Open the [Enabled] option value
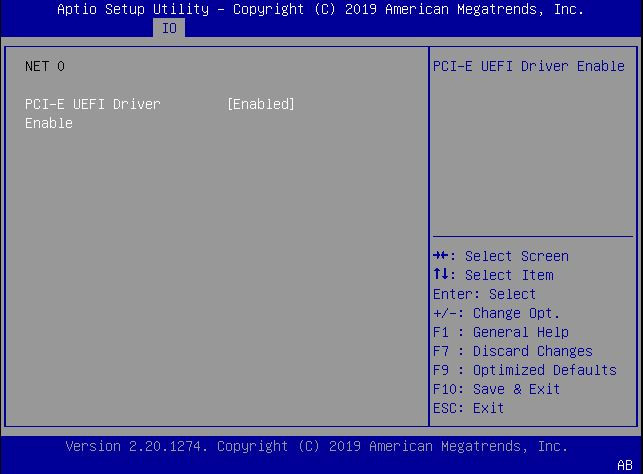 click(x=261, y=104)
